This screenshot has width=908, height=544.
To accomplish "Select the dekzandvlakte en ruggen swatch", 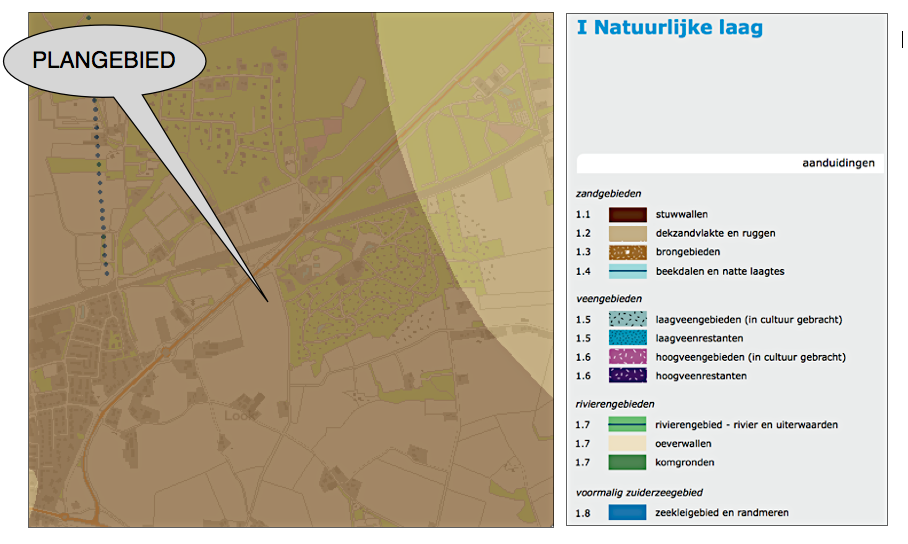I will coord(628,233).
